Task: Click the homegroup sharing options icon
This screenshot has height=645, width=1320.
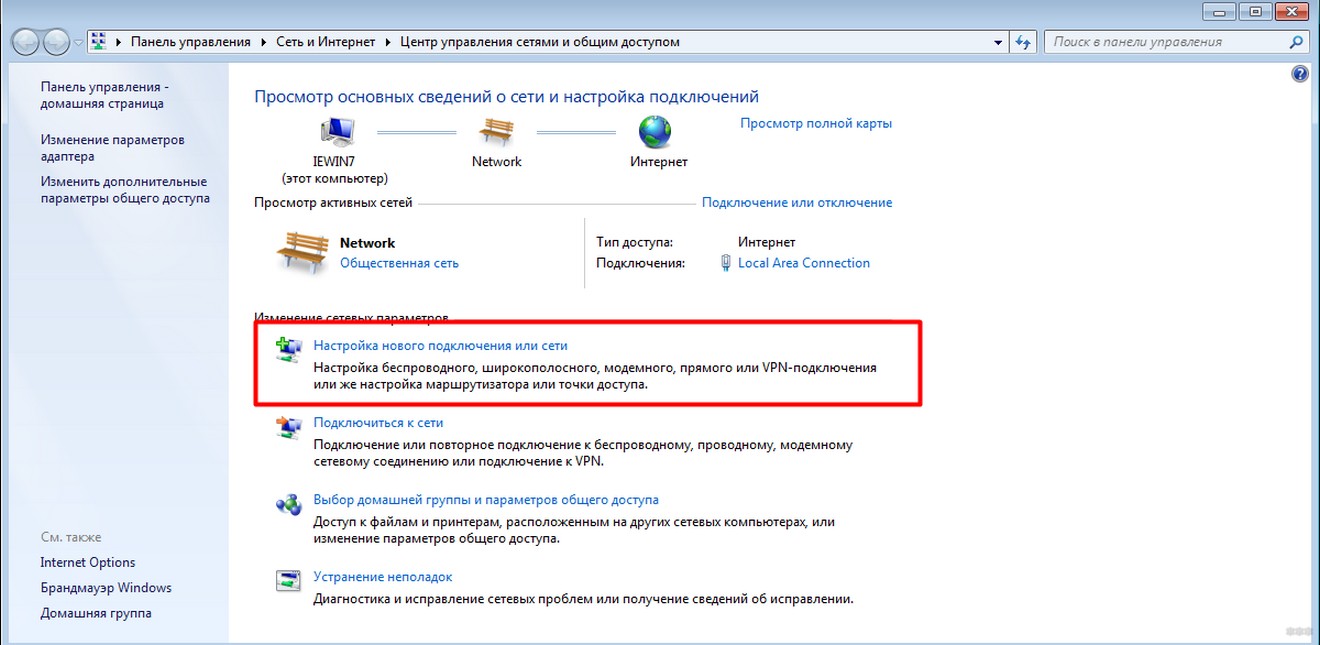Action: (x=288, y=503)
